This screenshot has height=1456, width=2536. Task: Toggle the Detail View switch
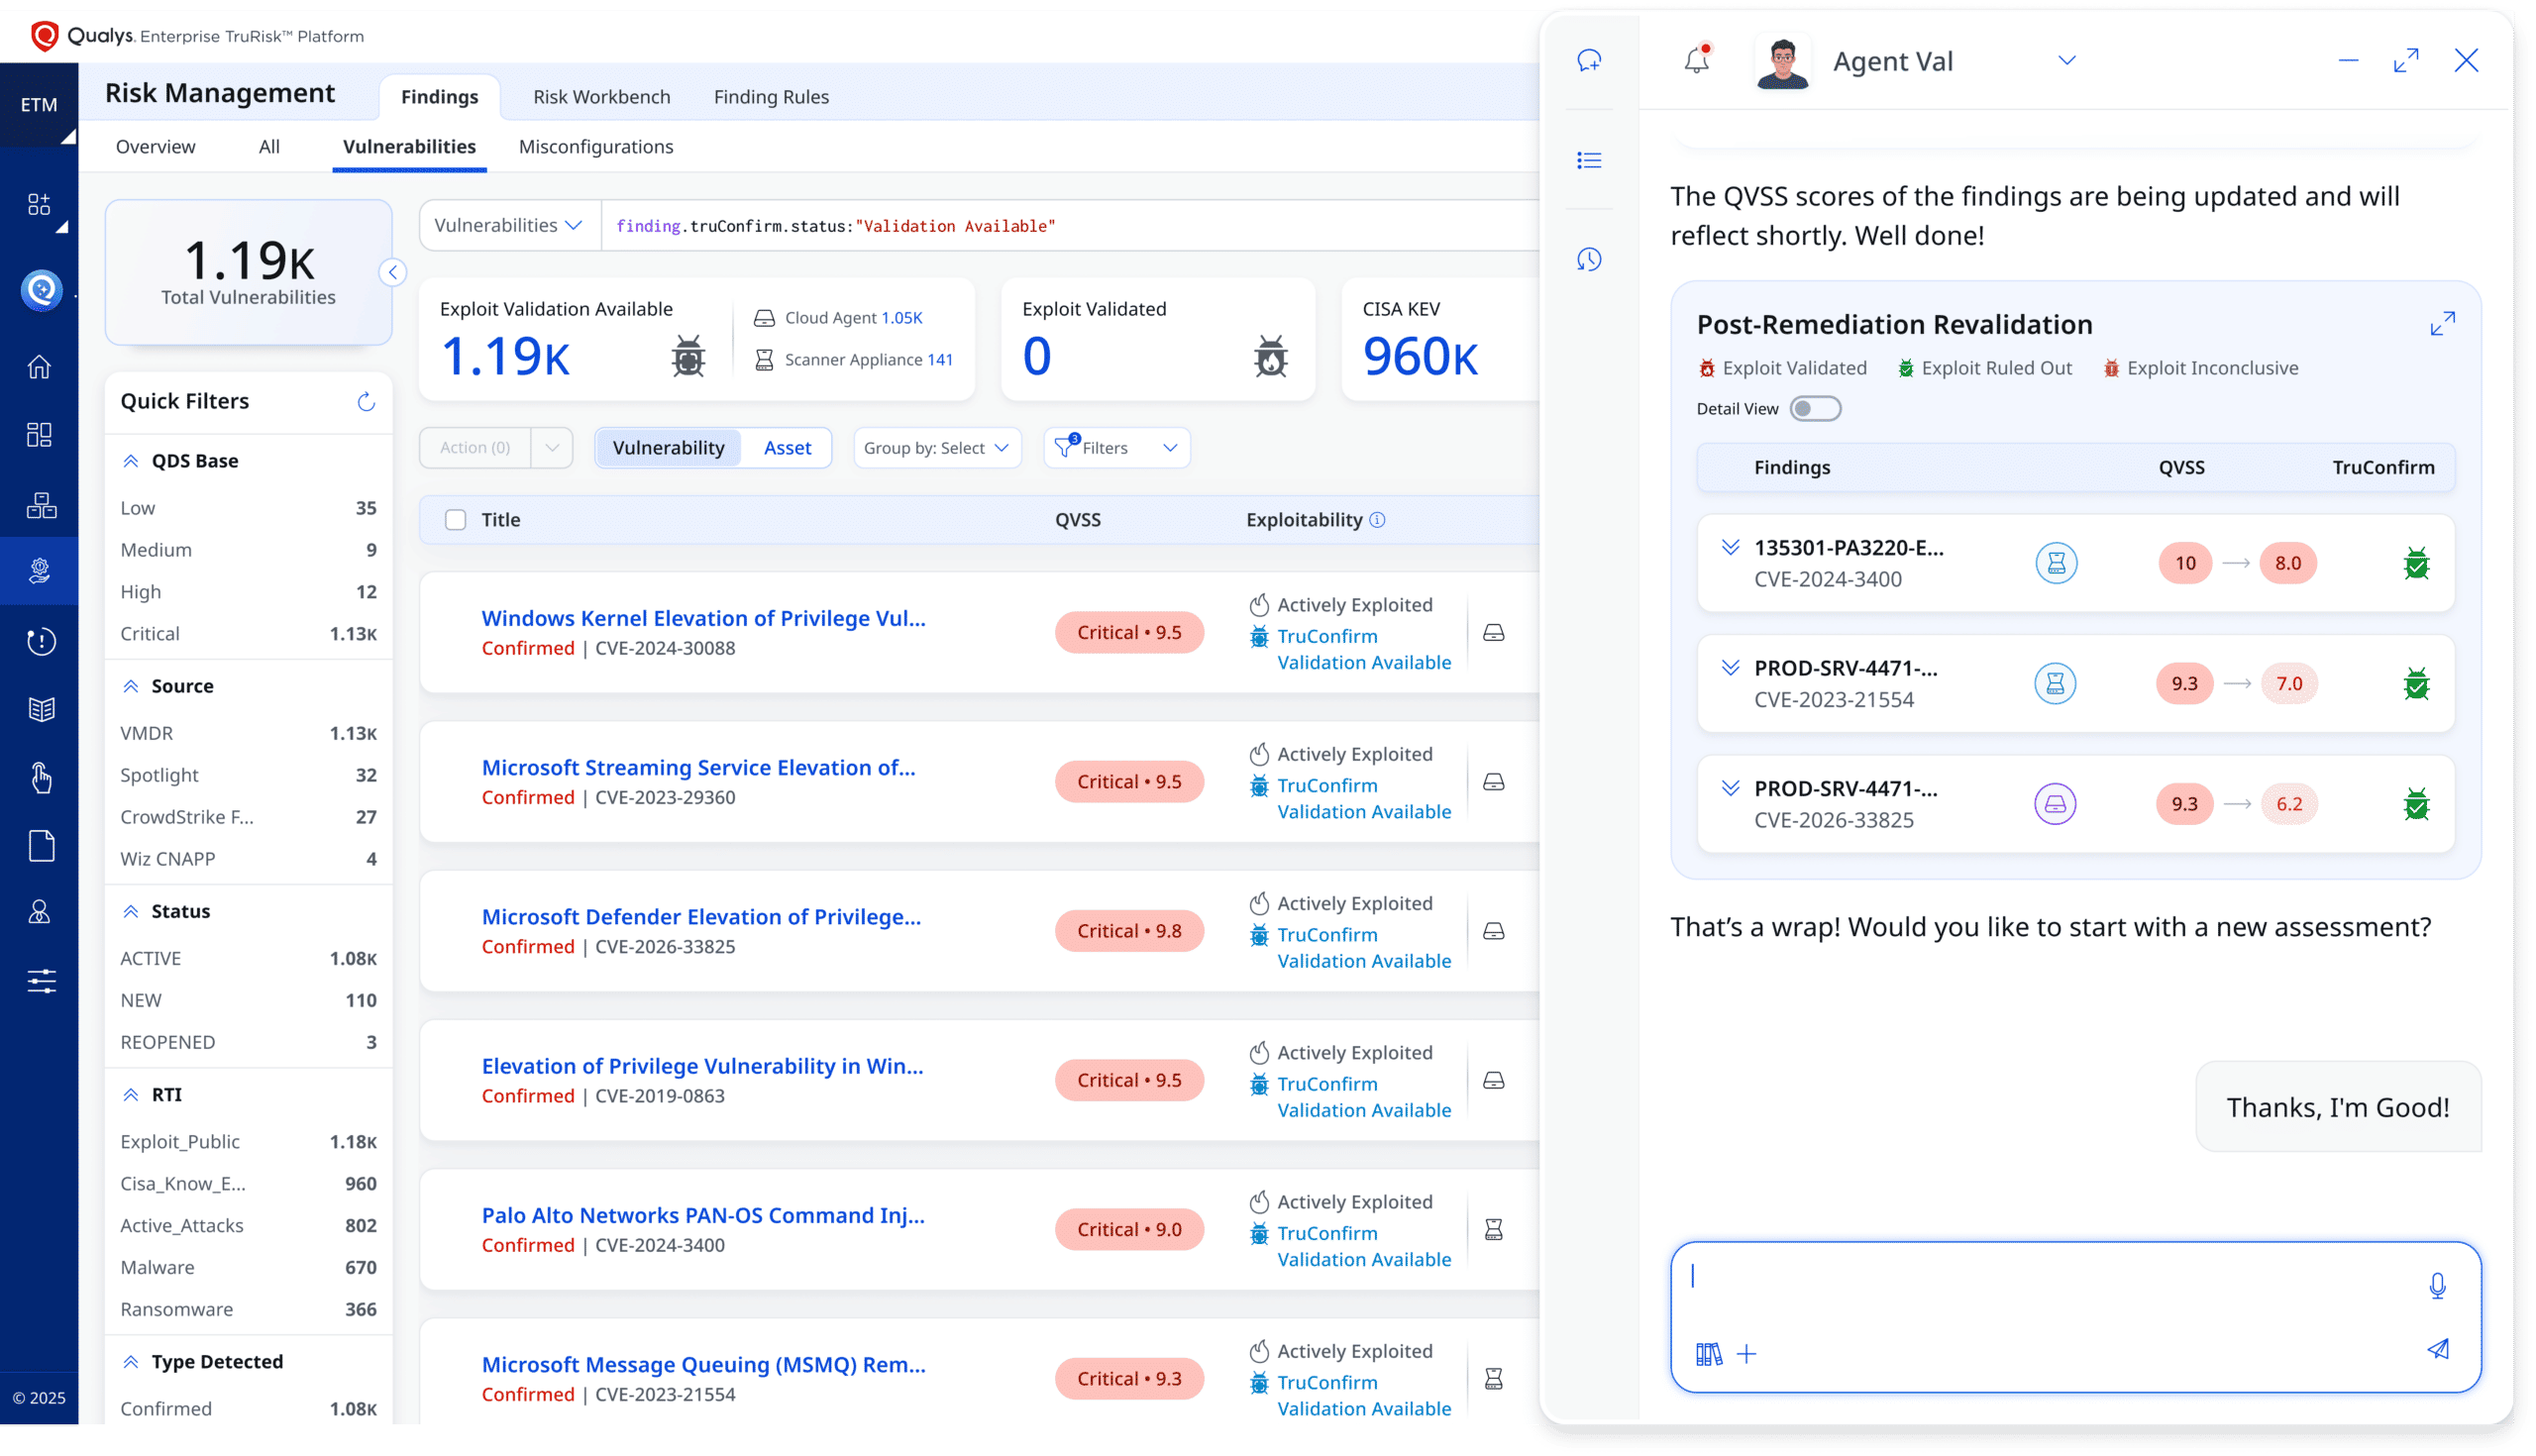coord(1815,409)
